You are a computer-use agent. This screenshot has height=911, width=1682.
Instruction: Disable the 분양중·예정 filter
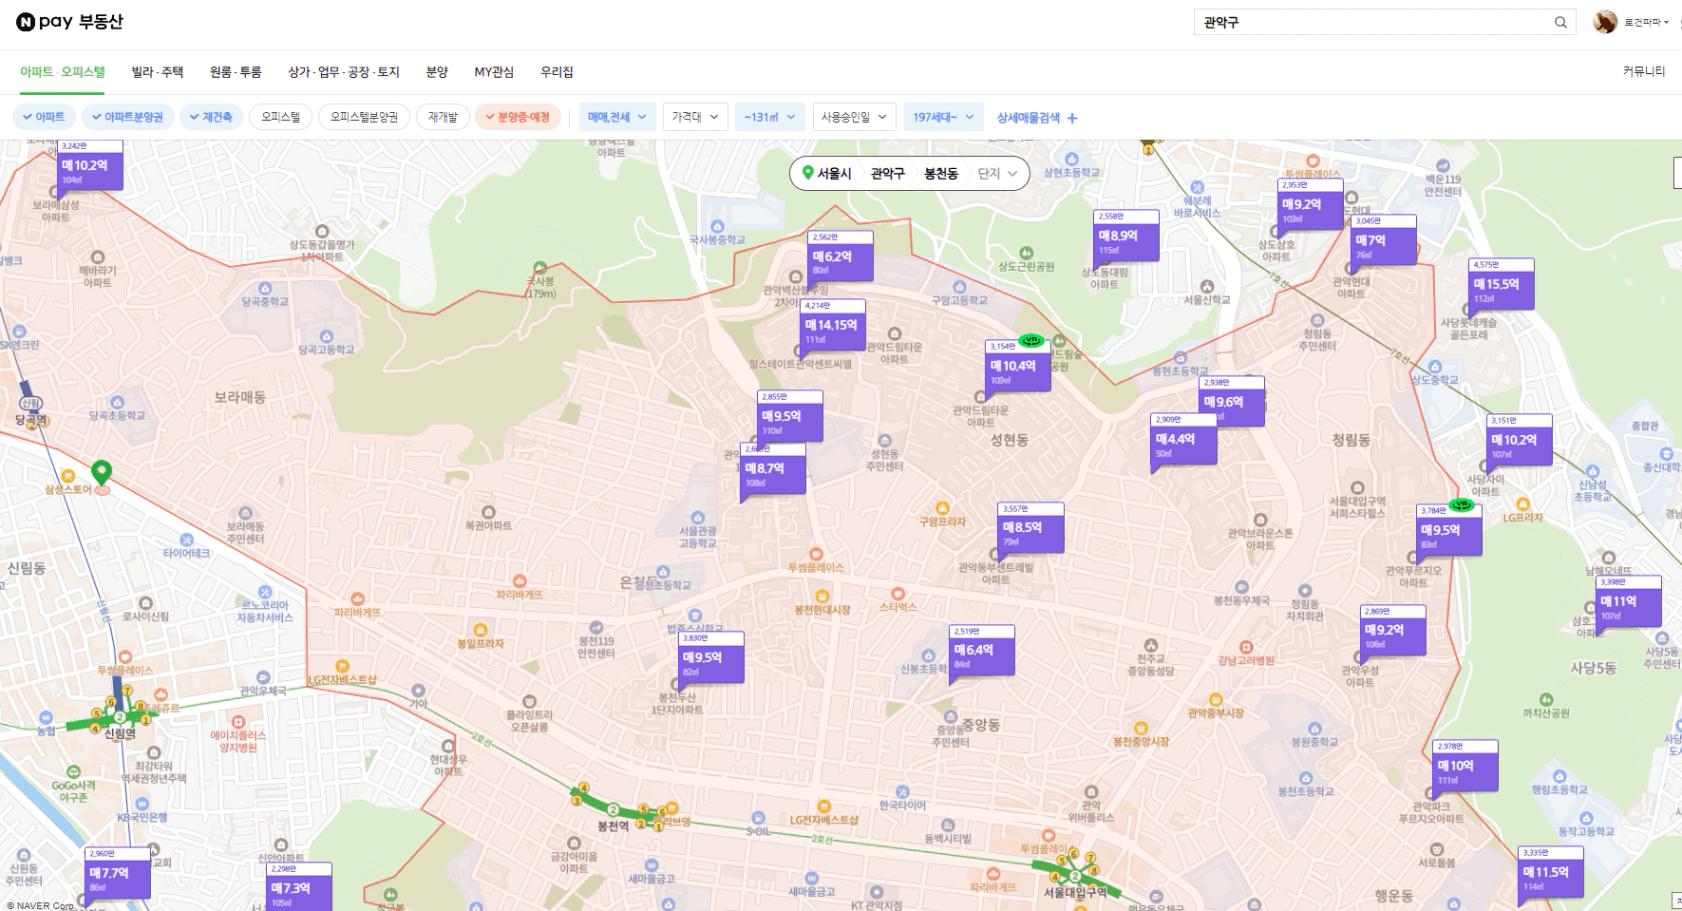(x=517, y=117)
